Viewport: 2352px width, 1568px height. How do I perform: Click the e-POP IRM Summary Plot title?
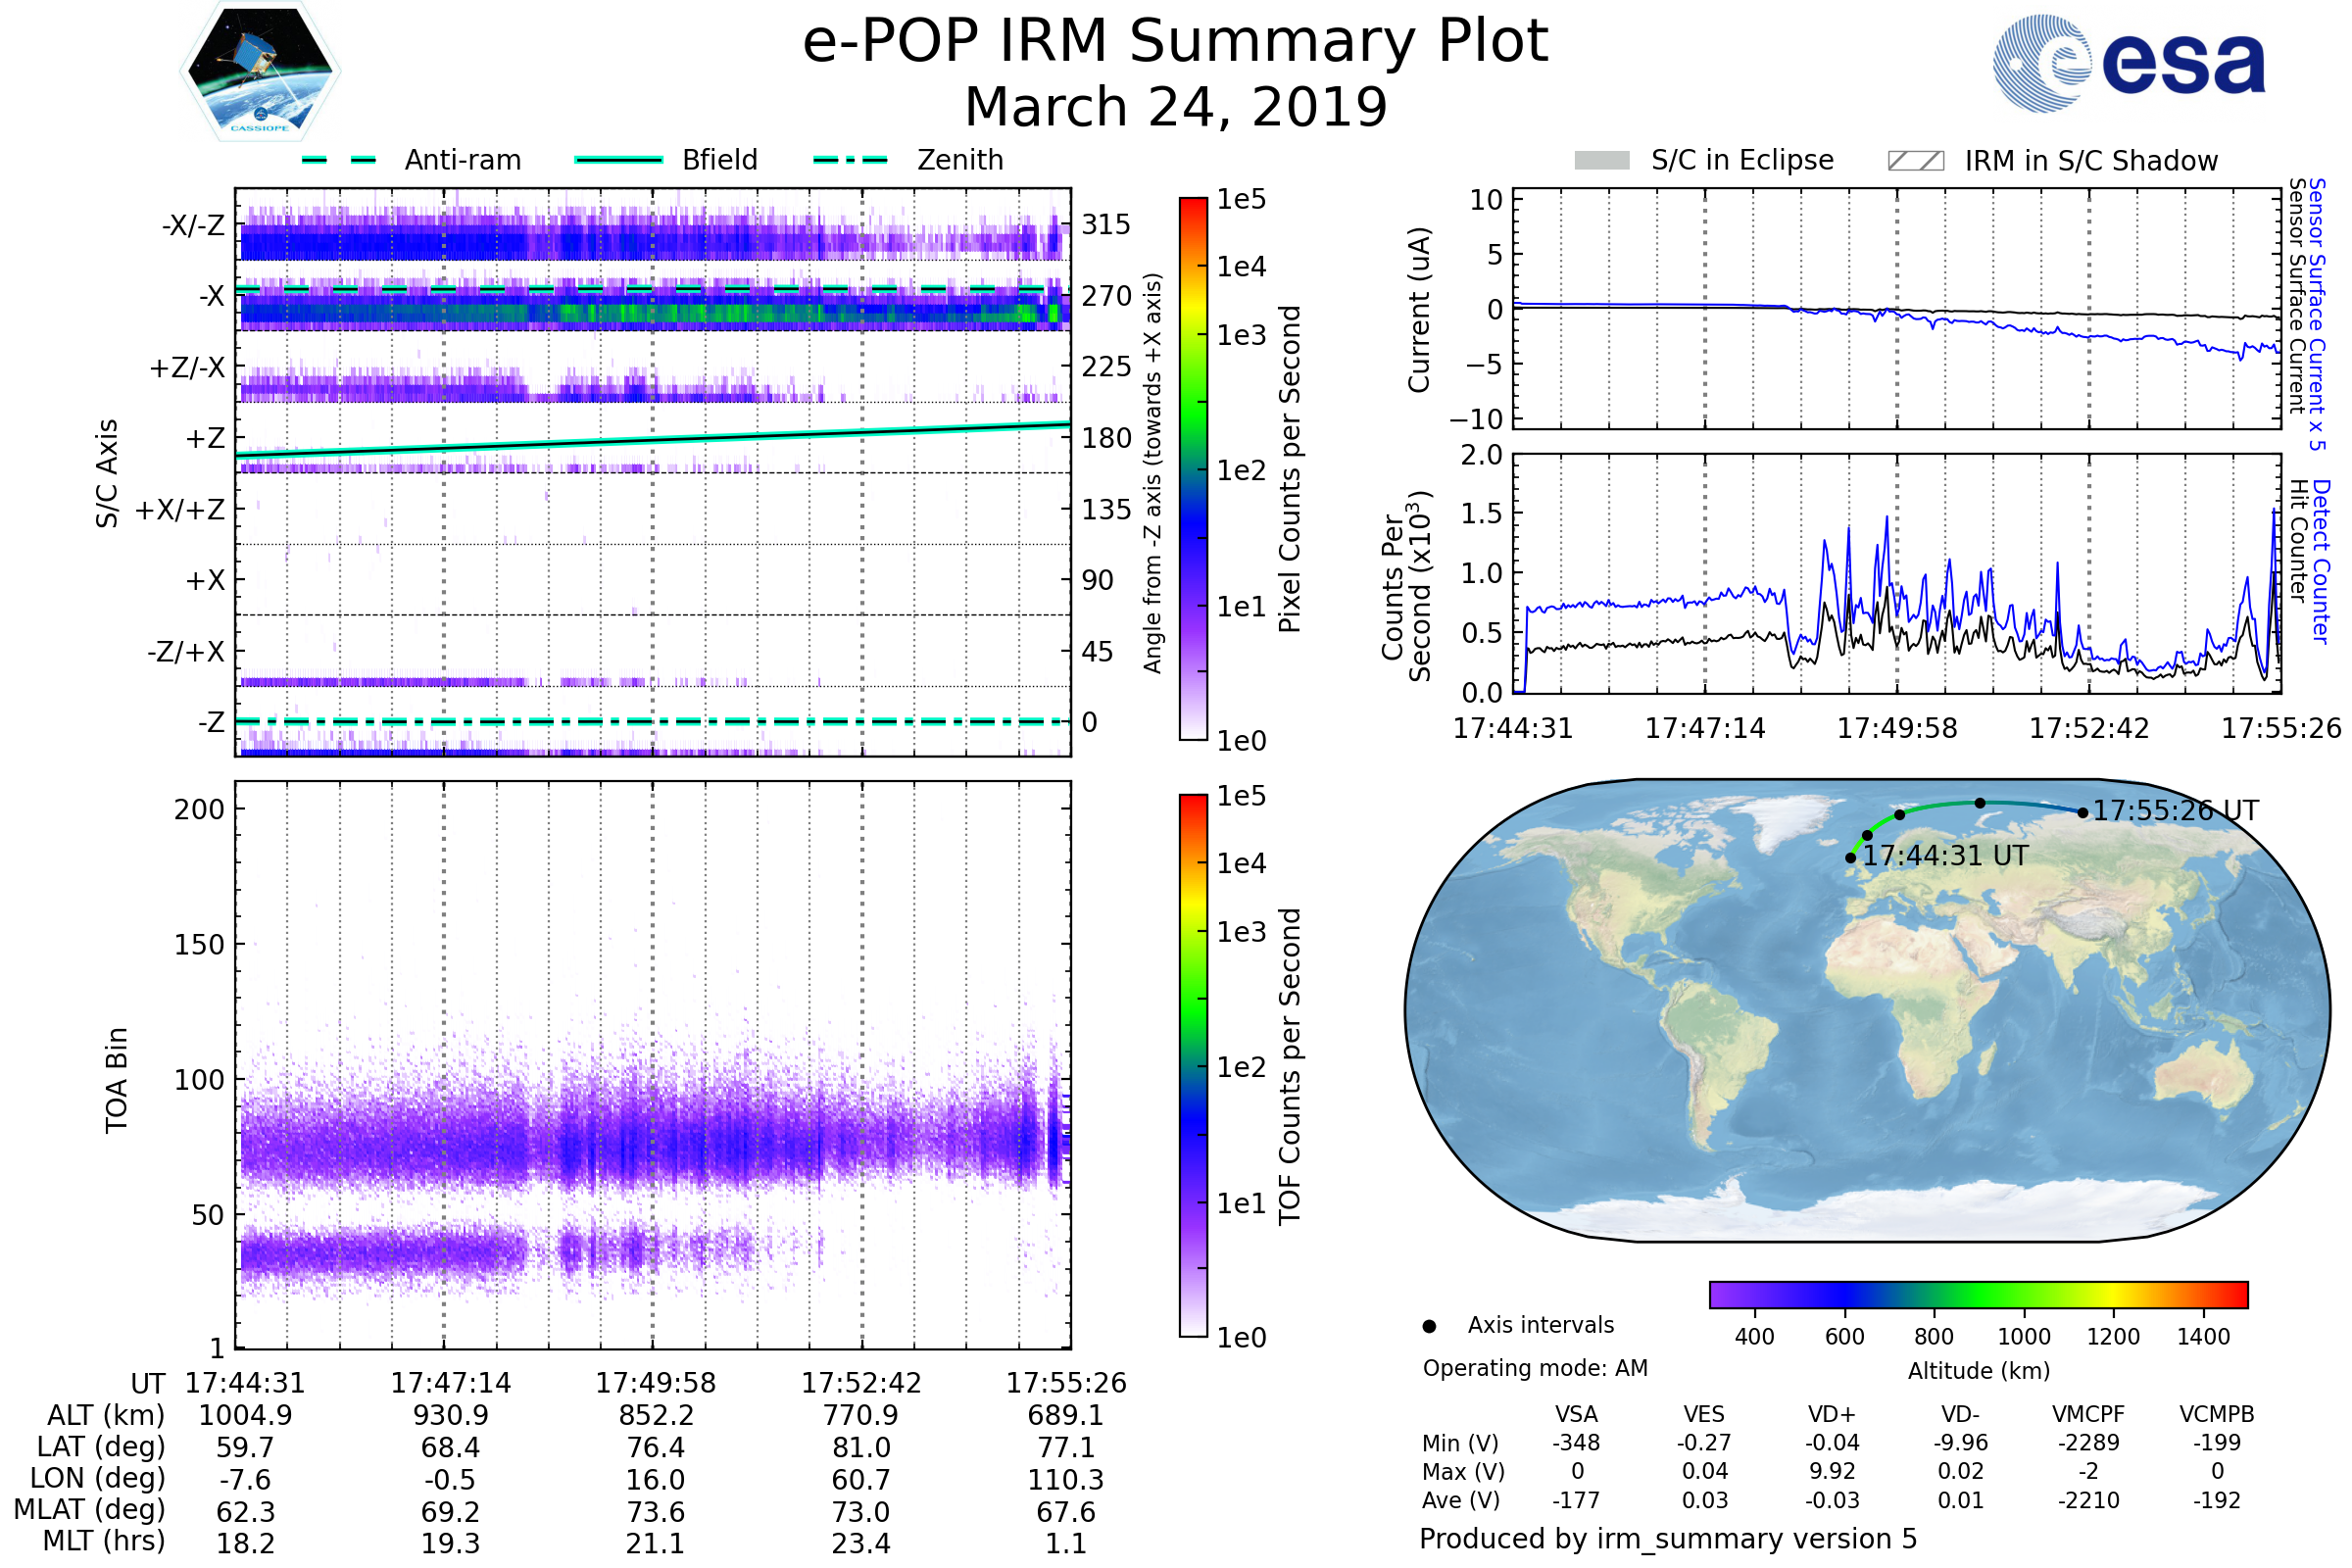click(1175, 42)
